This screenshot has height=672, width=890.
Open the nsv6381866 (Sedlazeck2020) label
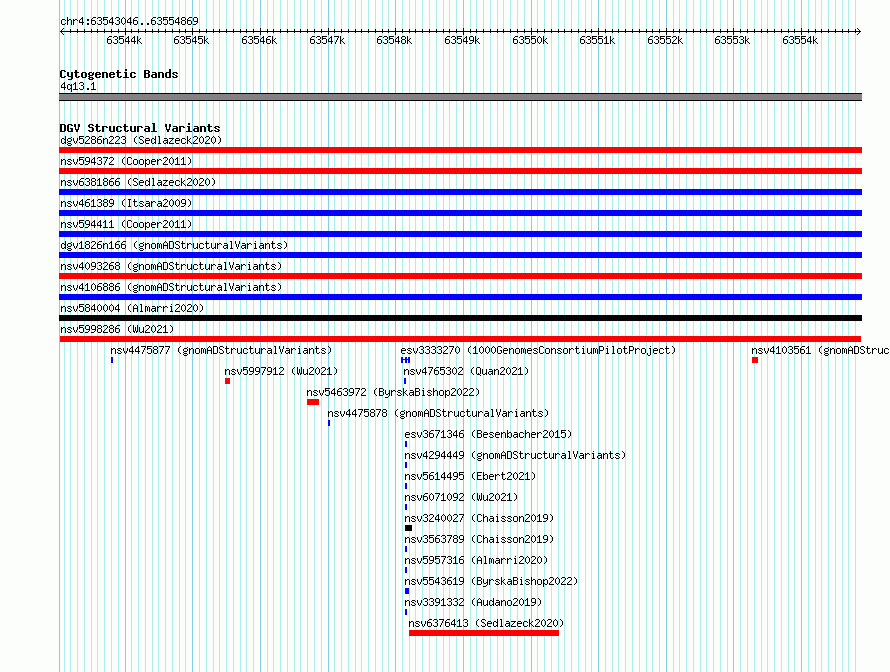pyautogui.click(x=138, y=182)
